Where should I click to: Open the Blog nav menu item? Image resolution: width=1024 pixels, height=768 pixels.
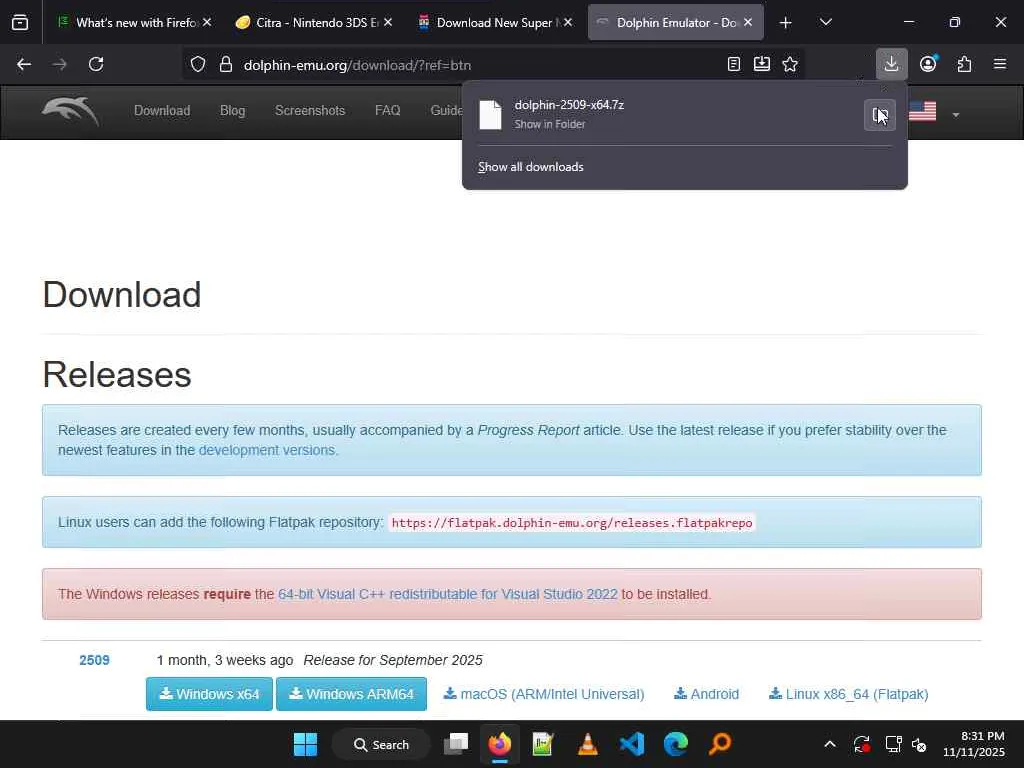(x=232, y=110)
